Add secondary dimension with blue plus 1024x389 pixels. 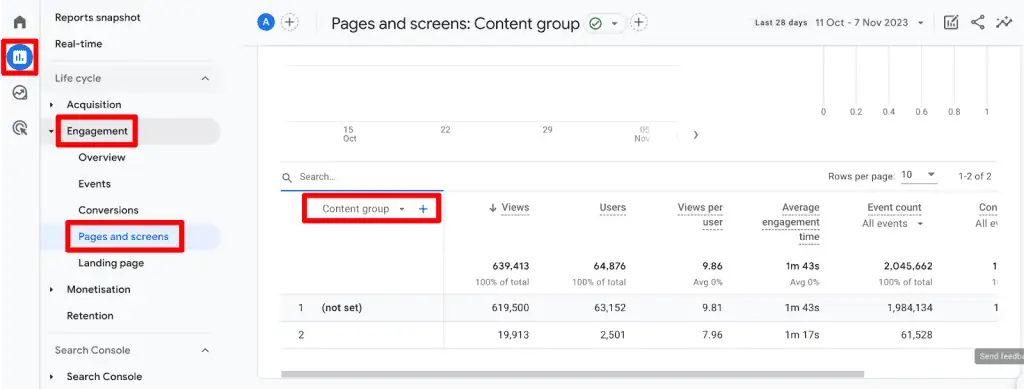[x=423, y=209]
